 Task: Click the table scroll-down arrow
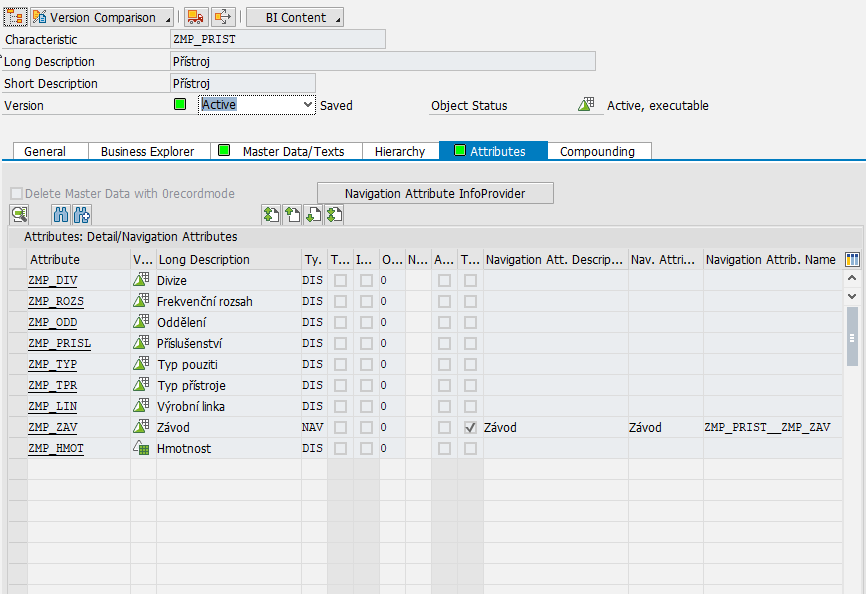click(x=852, y=296)
